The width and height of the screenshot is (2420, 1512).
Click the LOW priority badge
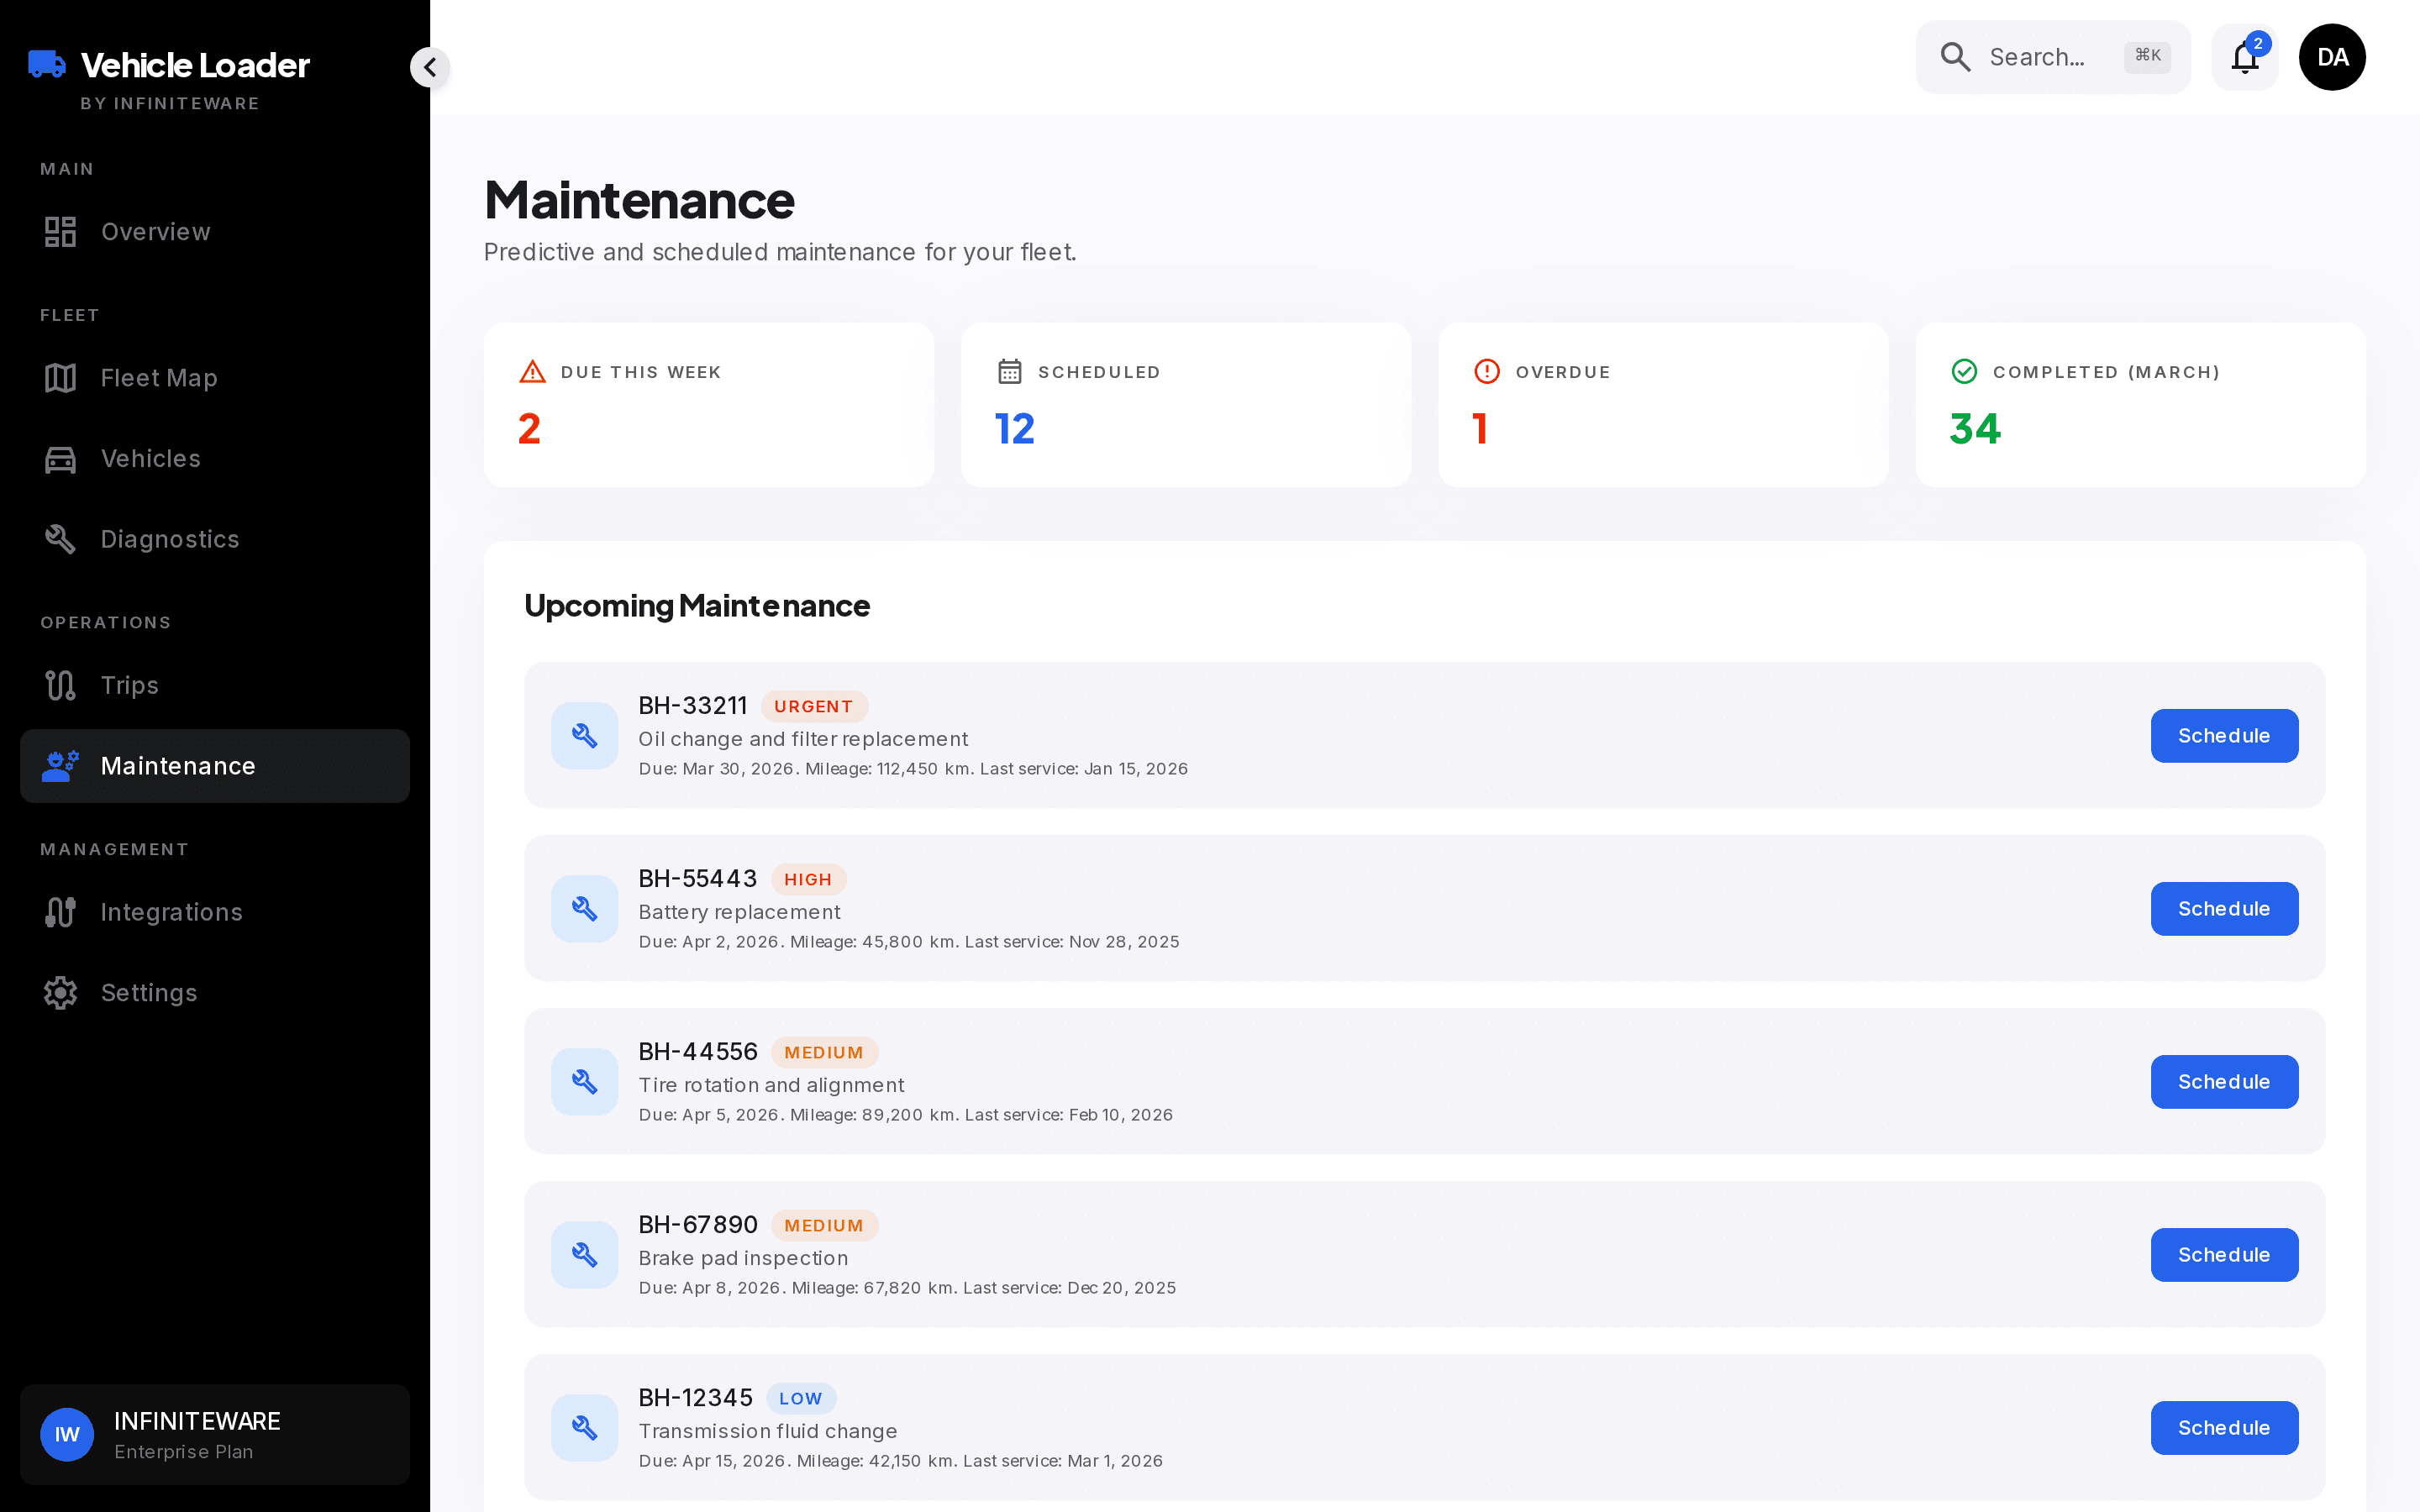[x=801, y=1399]
